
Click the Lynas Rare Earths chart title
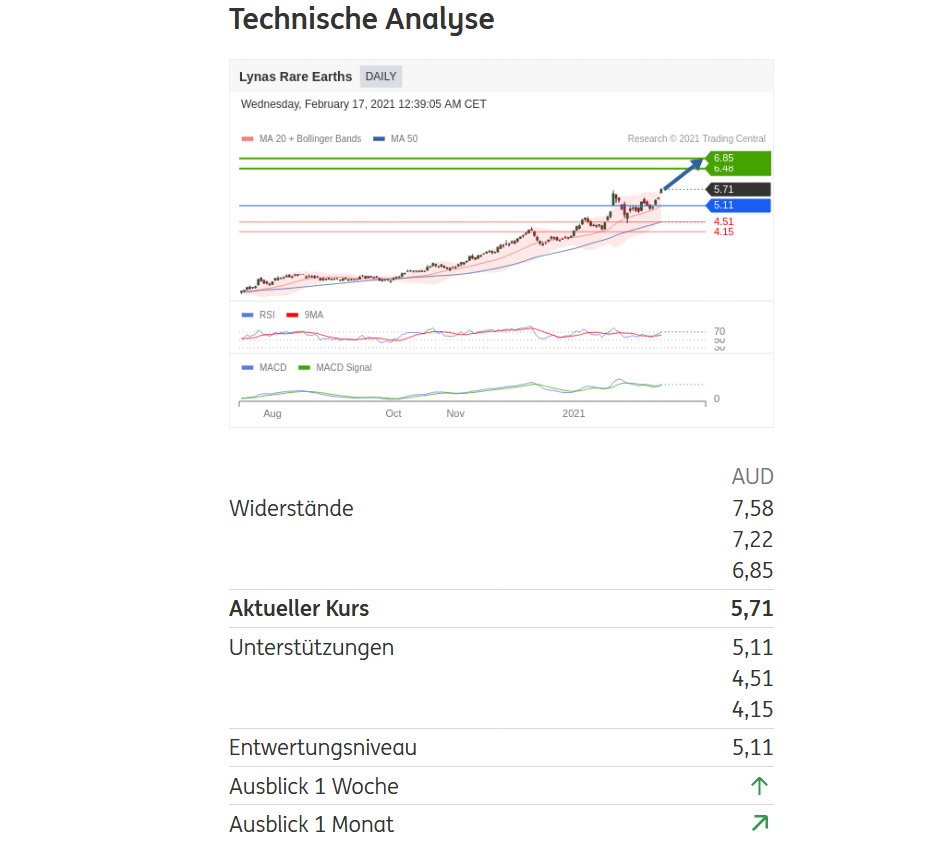point(295,77)
